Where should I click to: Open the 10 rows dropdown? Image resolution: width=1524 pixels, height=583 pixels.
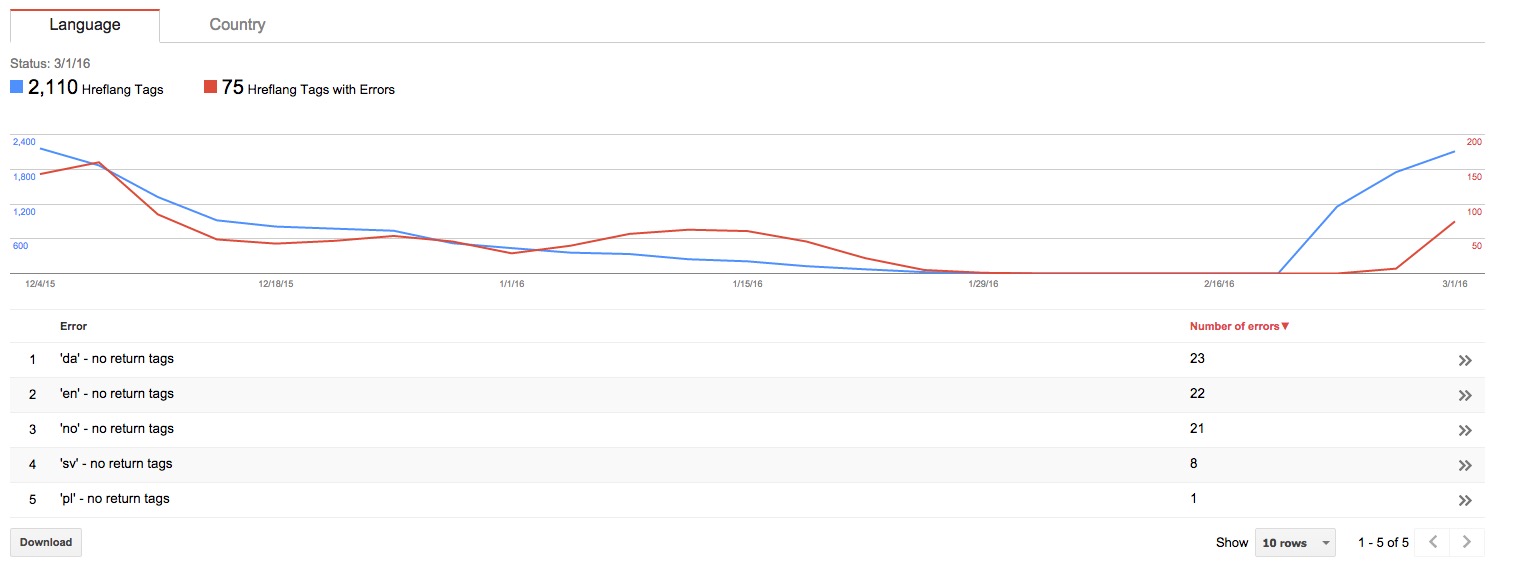(1297, 543)
